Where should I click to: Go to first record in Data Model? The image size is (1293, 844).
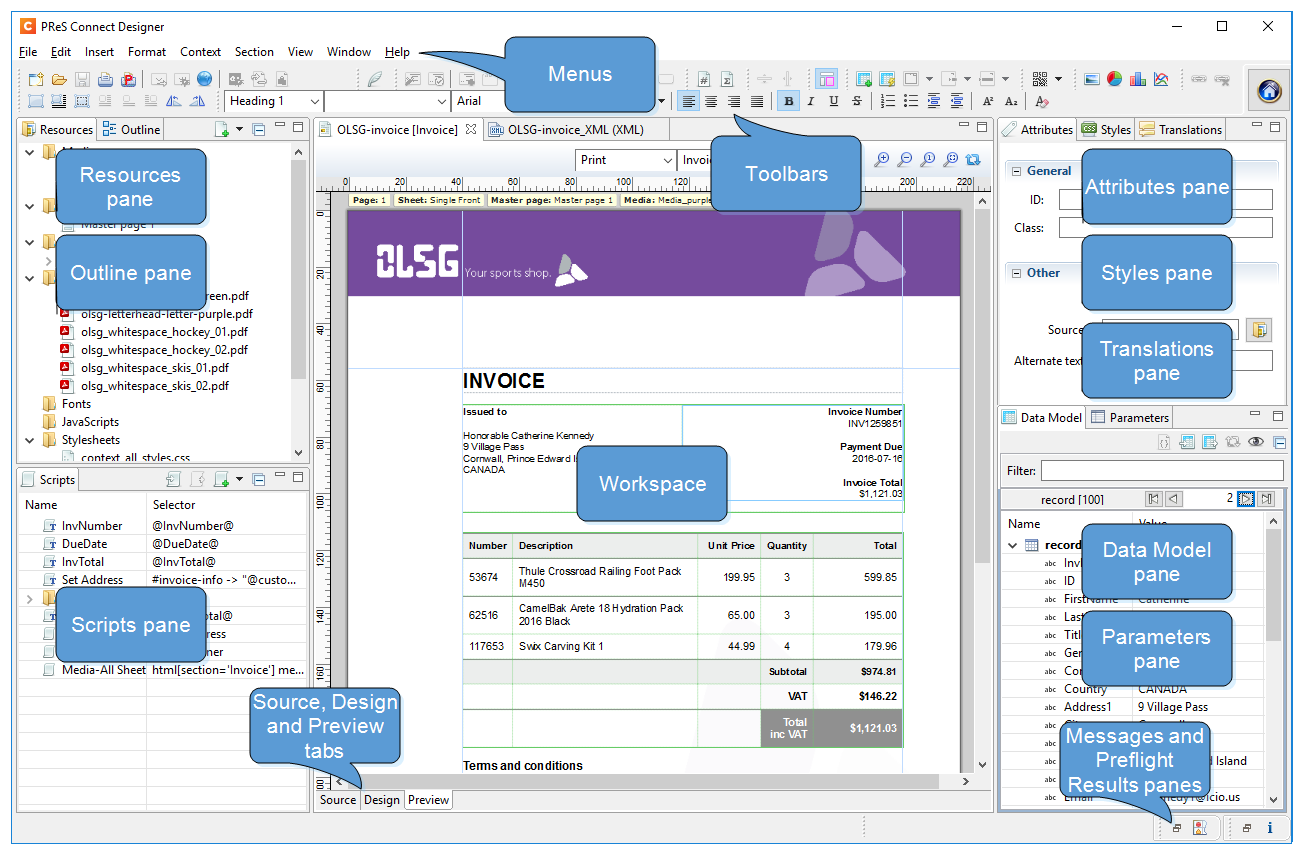point(1153,499)
